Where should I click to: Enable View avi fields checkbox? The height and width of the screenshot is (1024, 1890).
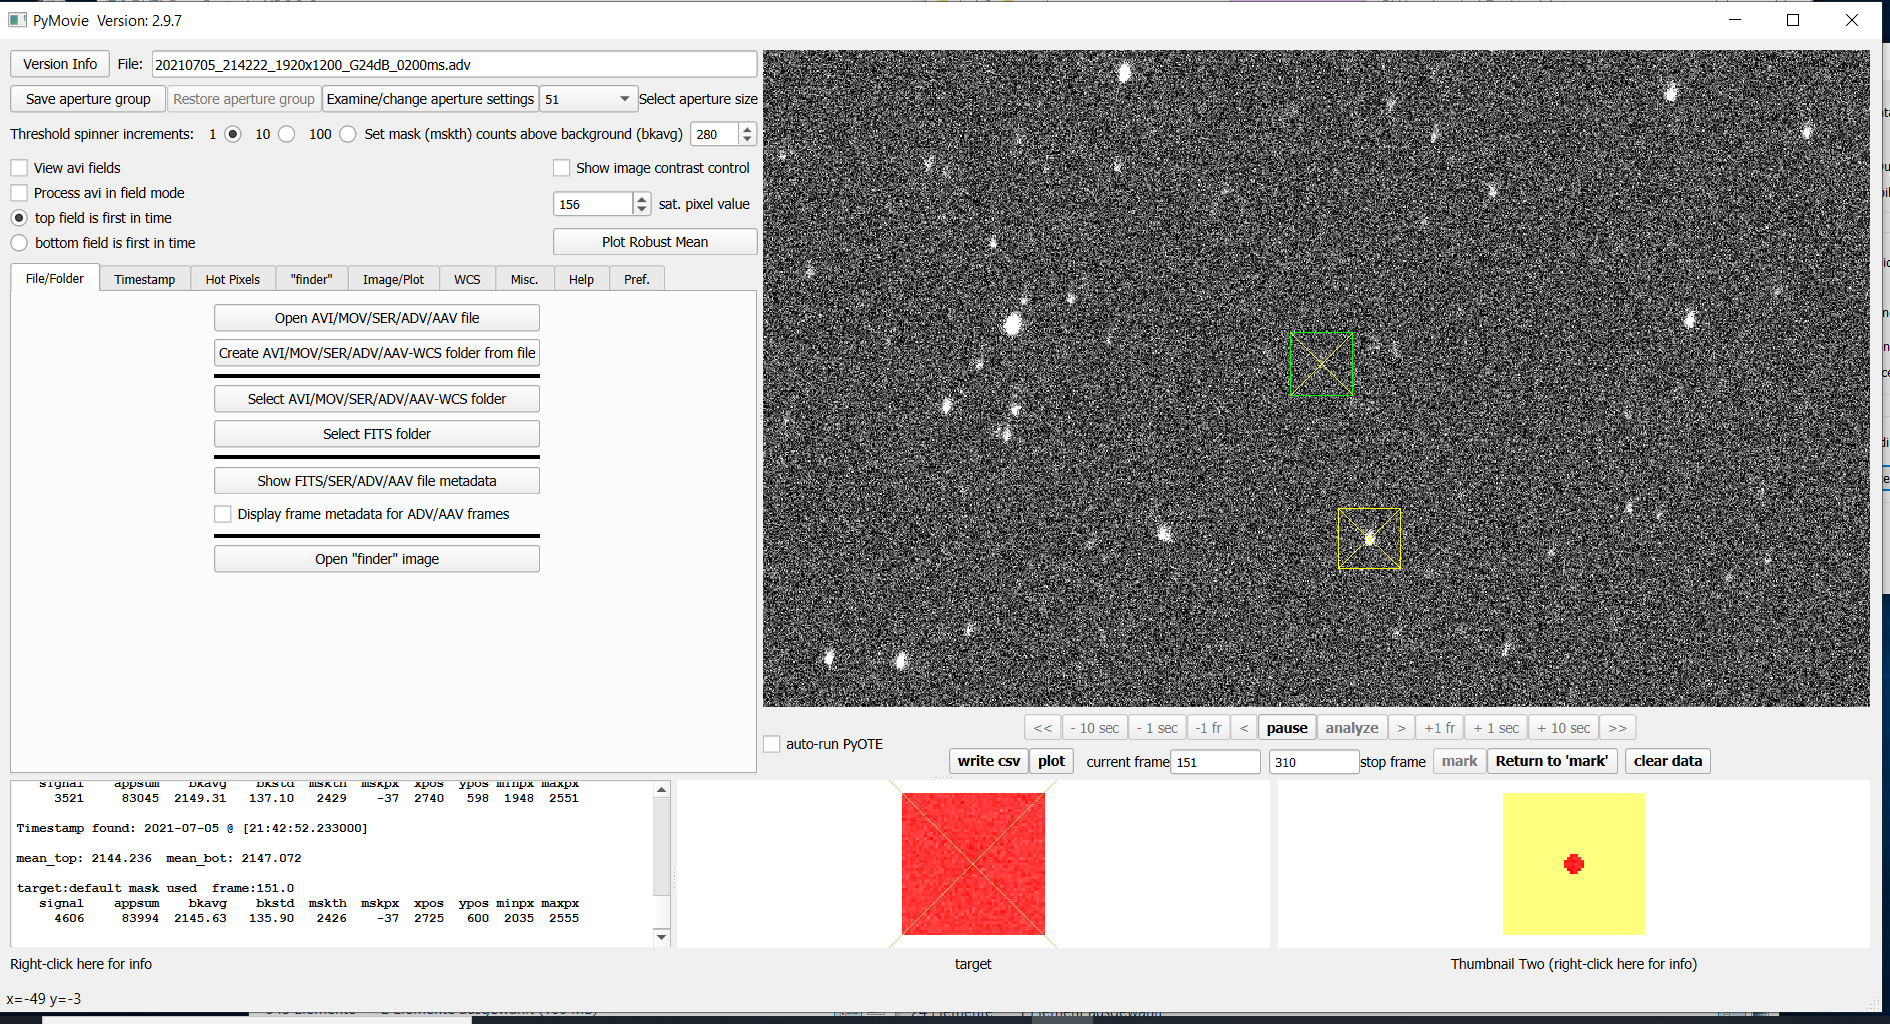[20, 168]
